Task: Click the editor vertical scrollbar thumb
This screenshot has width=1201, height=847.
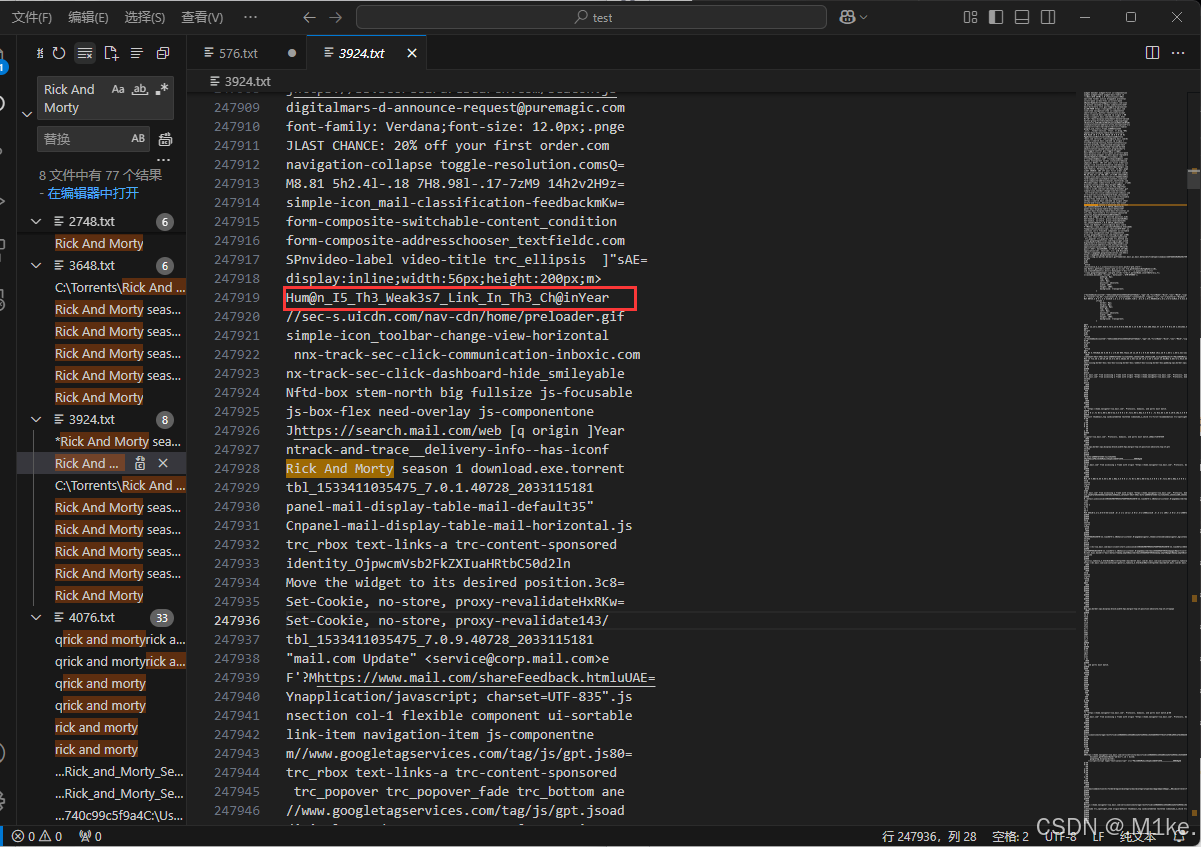Action: pos(1193,179)
